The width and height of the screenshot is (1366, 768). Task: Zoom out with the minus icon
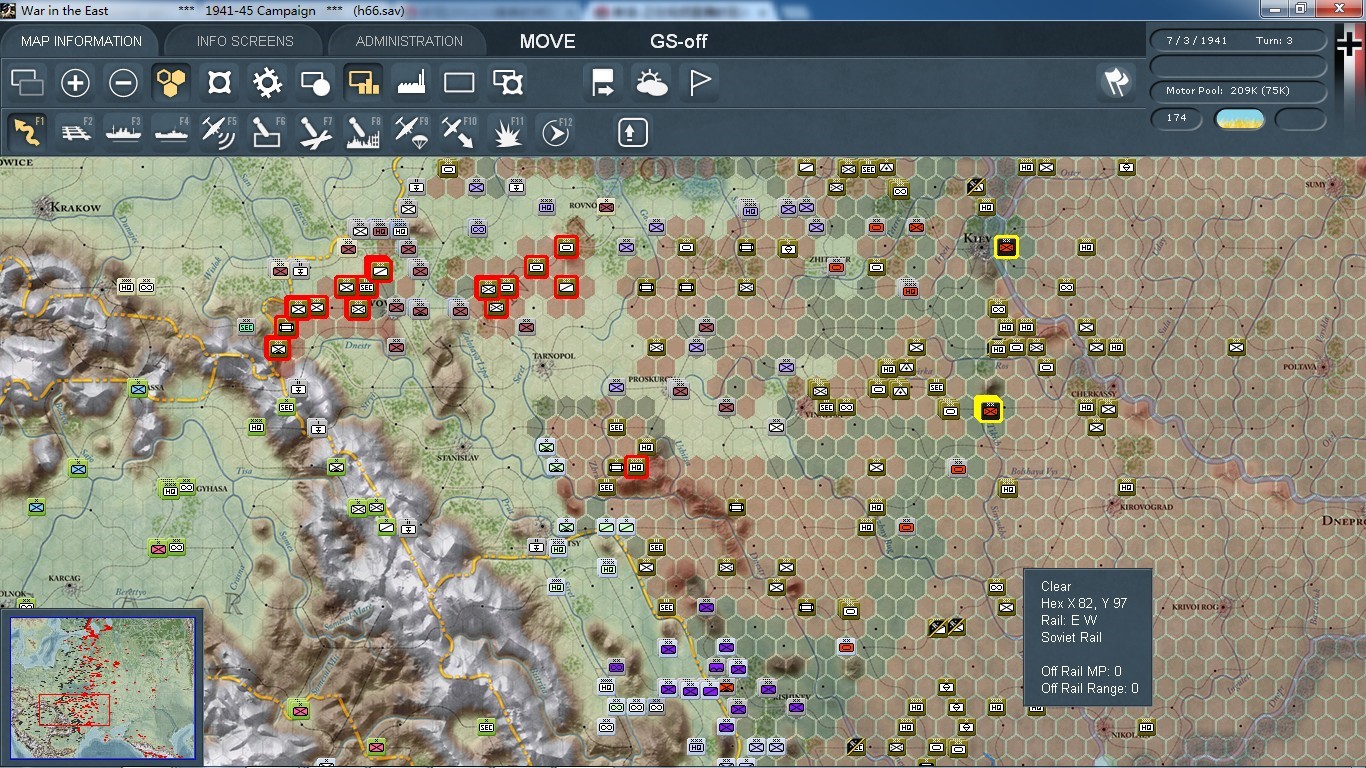click(x=123, y=82)
